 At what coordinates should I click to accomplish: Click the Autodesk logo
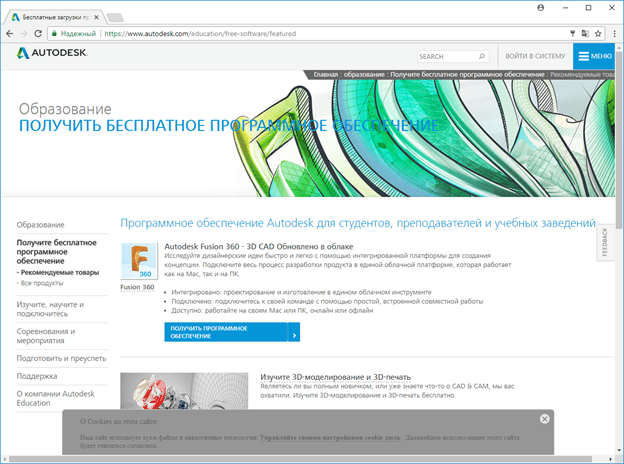pos(52,53)
